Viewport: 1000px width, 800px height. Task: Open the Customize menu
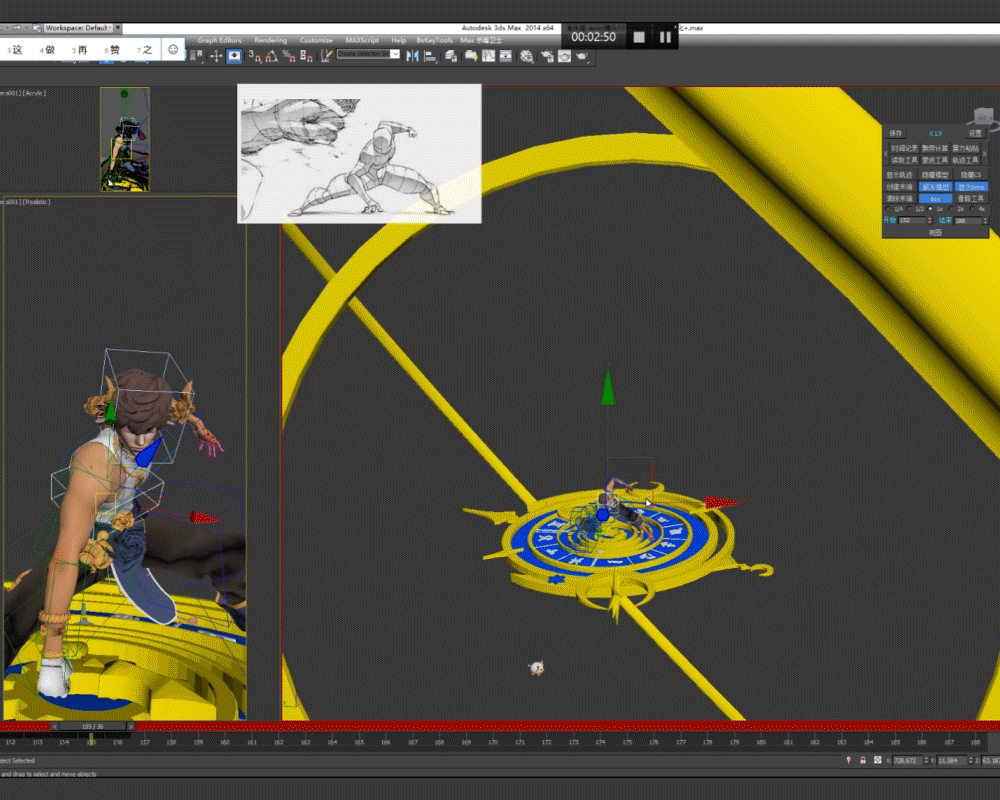click(316, 40)
